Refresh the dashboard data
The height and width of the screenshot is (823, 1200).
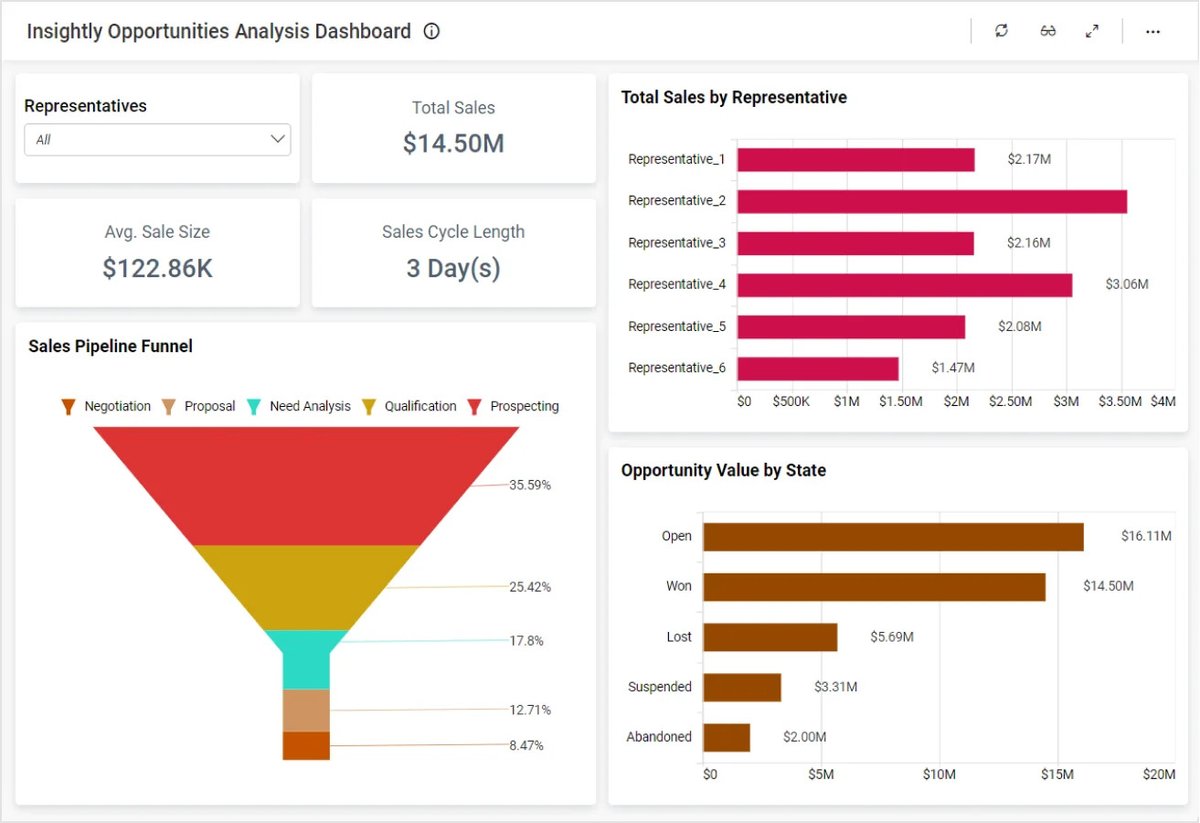click(x=1001, y=31)
